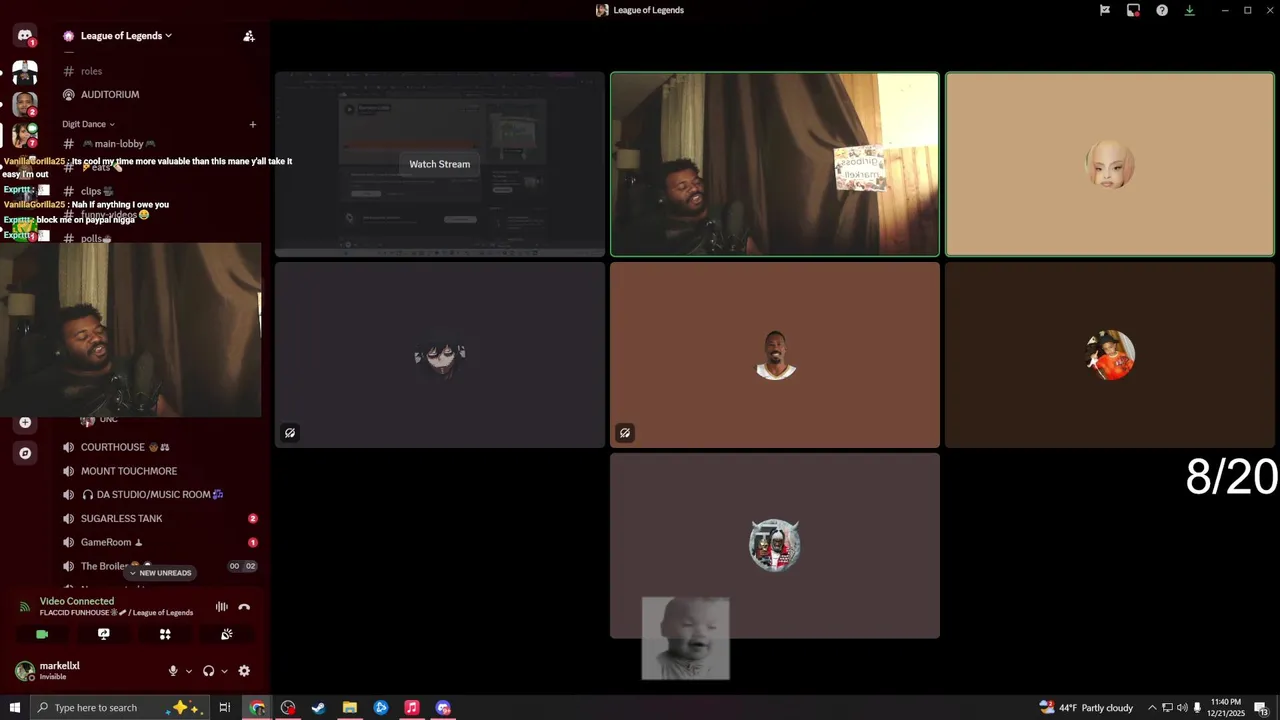1280x720 pixels.
Task: Open the noise suppression waveform icon
Action: [x=222, y=607]
